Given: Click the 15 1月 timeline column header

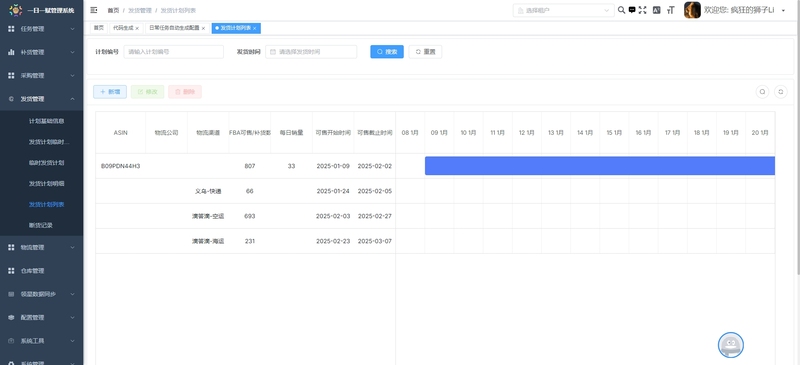Looking at the screenshot, I should pos(614,133).
